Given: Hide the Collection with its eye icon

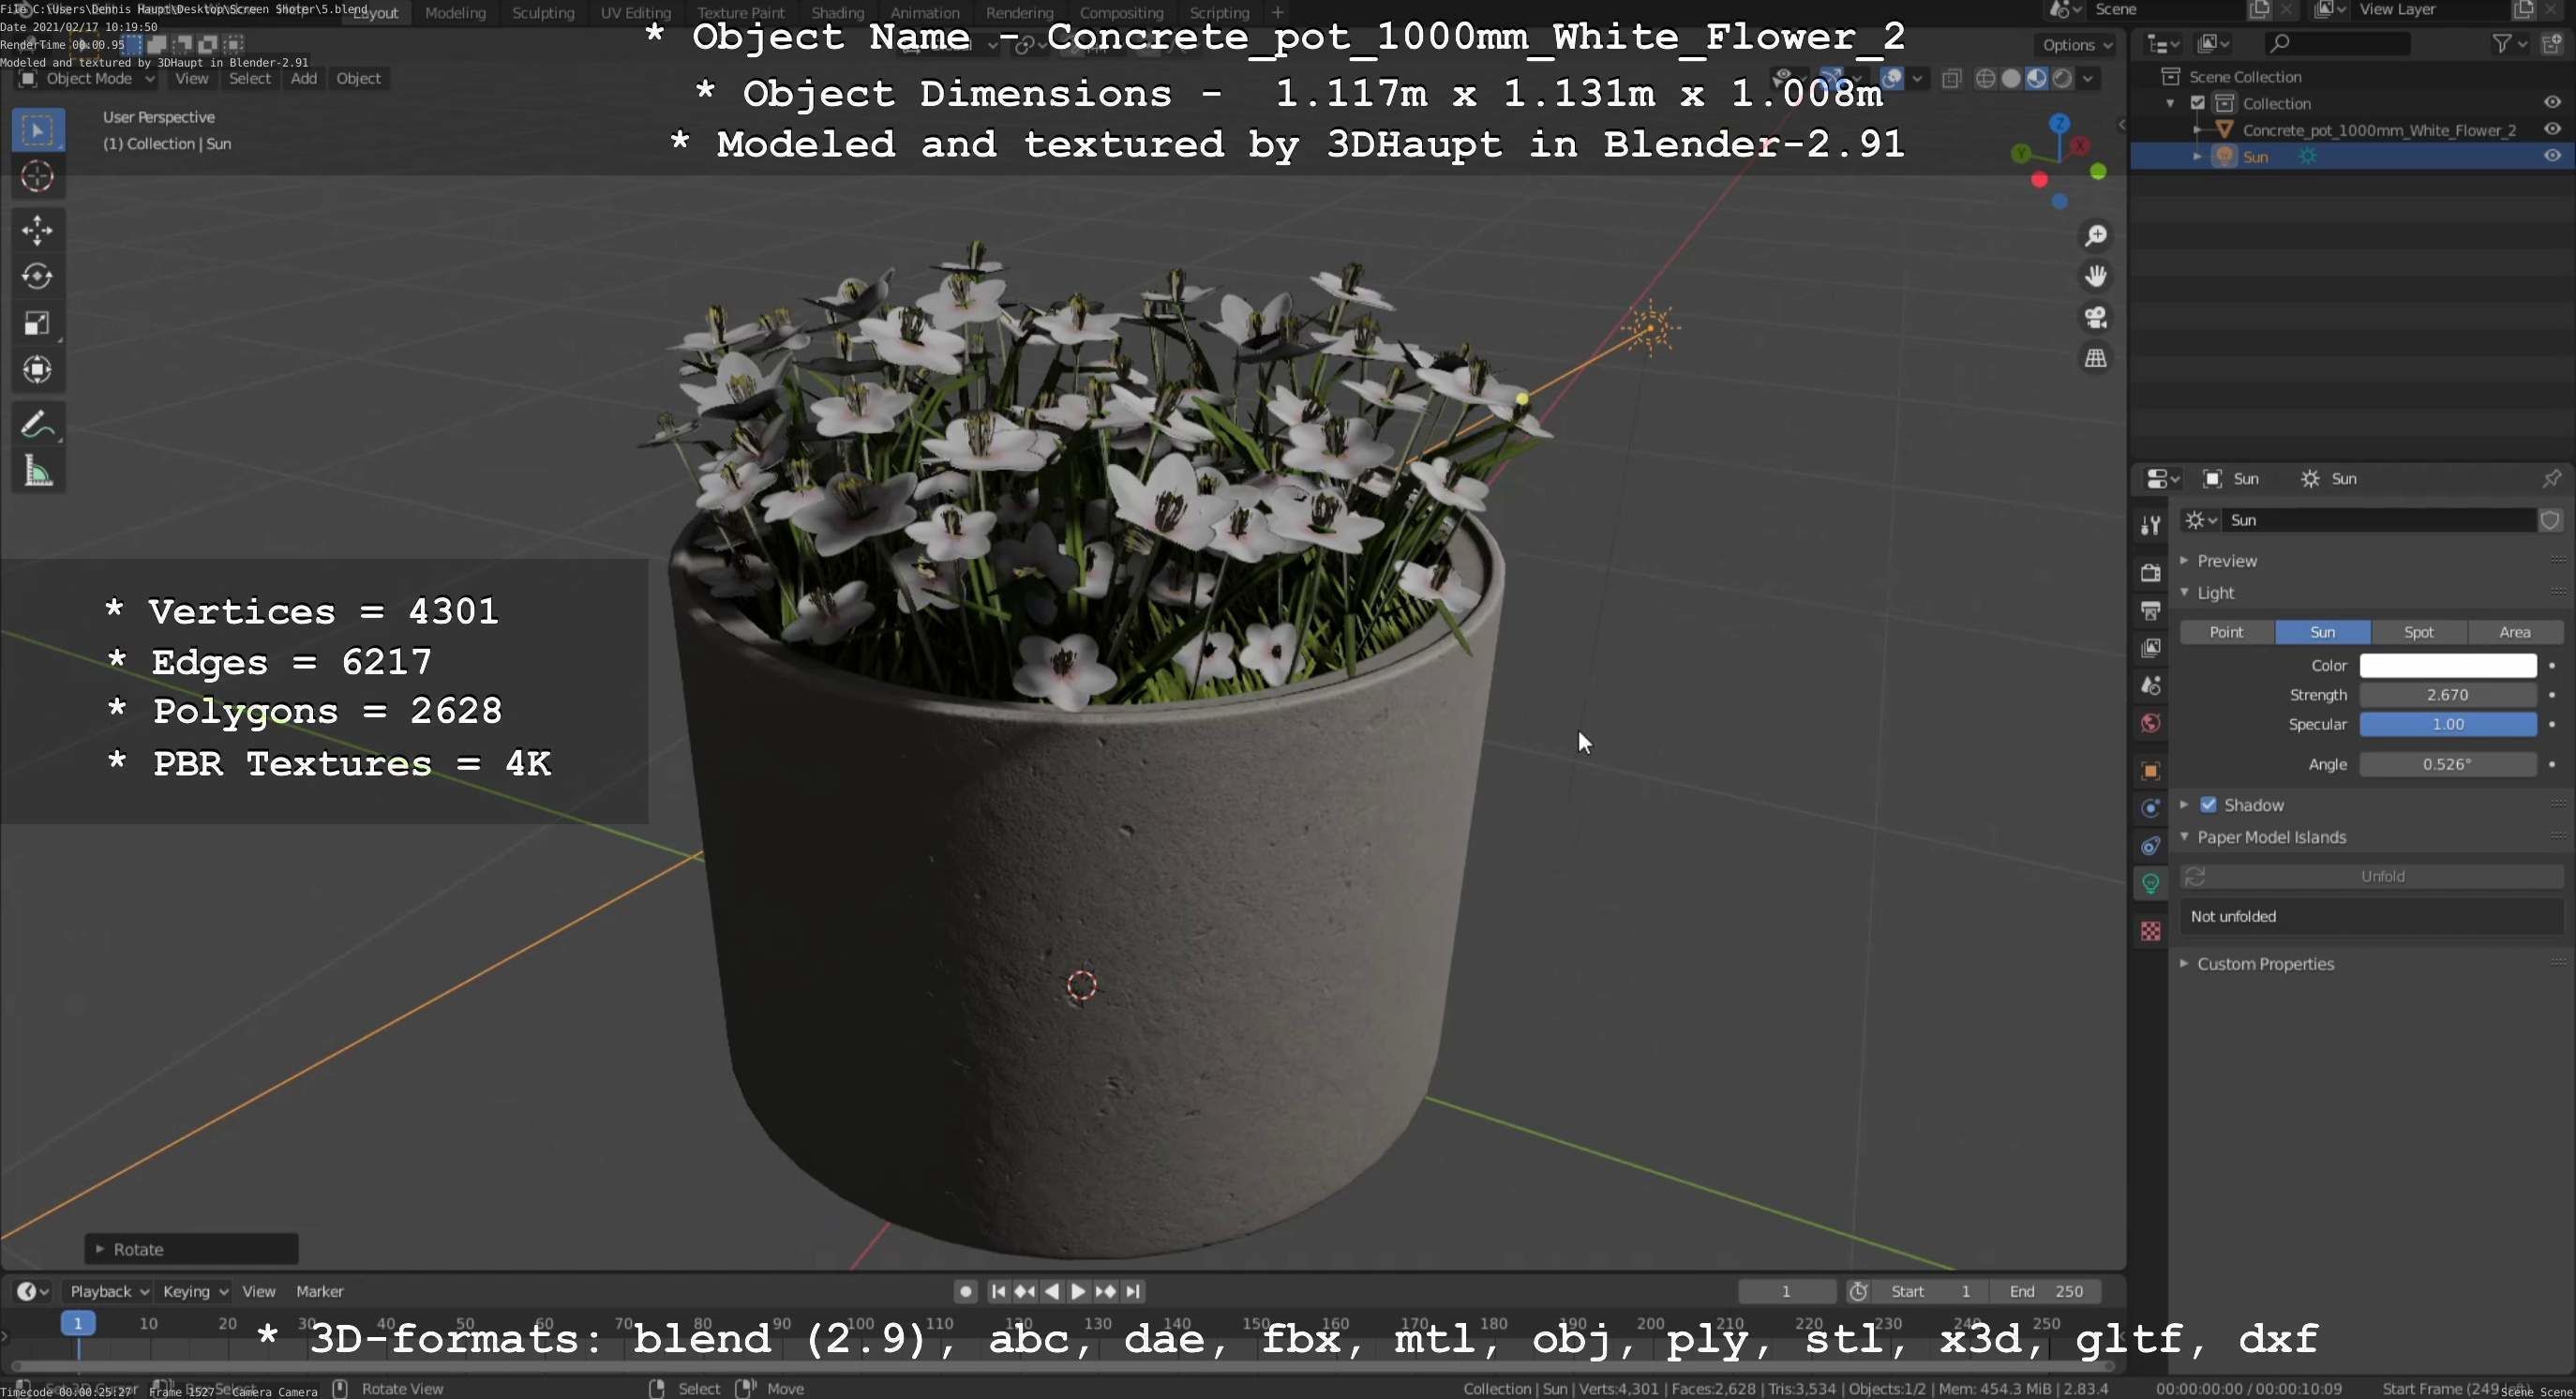Looking at the screenshot, I should pyautogui.click(x=2552, y=103).
